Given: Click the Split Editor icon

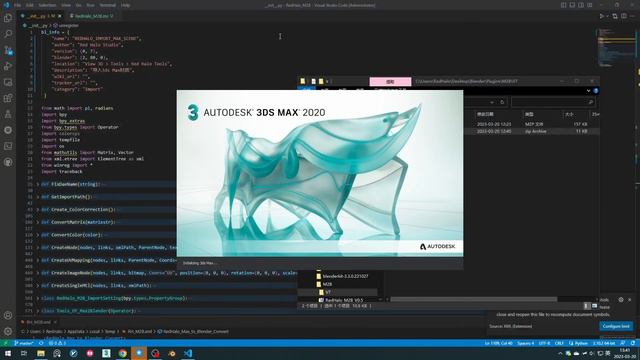Looking at the screenshot, I should 624,16.
